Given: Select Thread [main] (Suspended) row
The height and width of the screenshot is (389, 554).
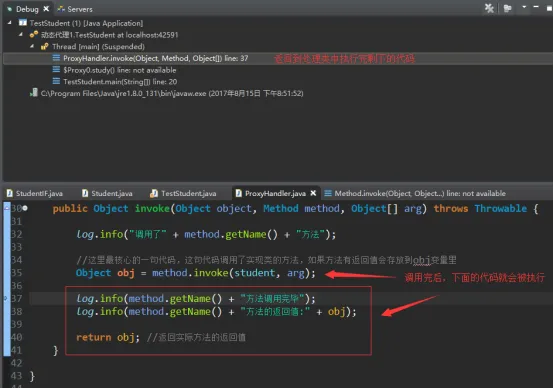Looking at the screenshot, I should tap(98, 47).
